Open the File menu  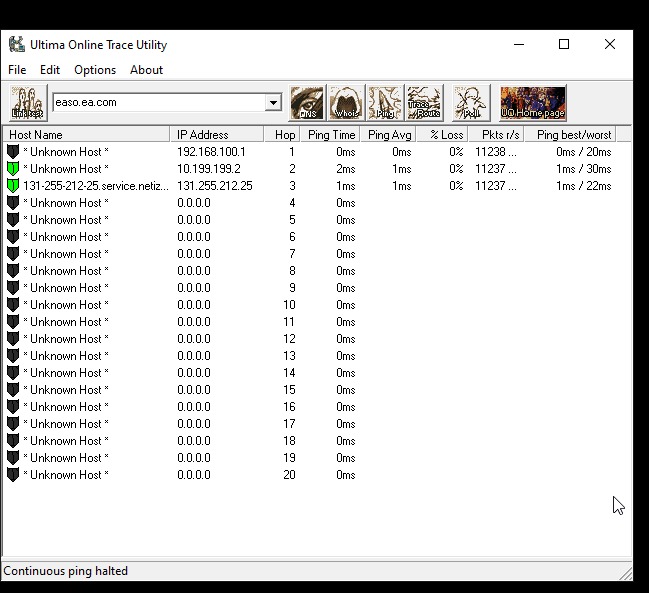(x=17, y=70)
